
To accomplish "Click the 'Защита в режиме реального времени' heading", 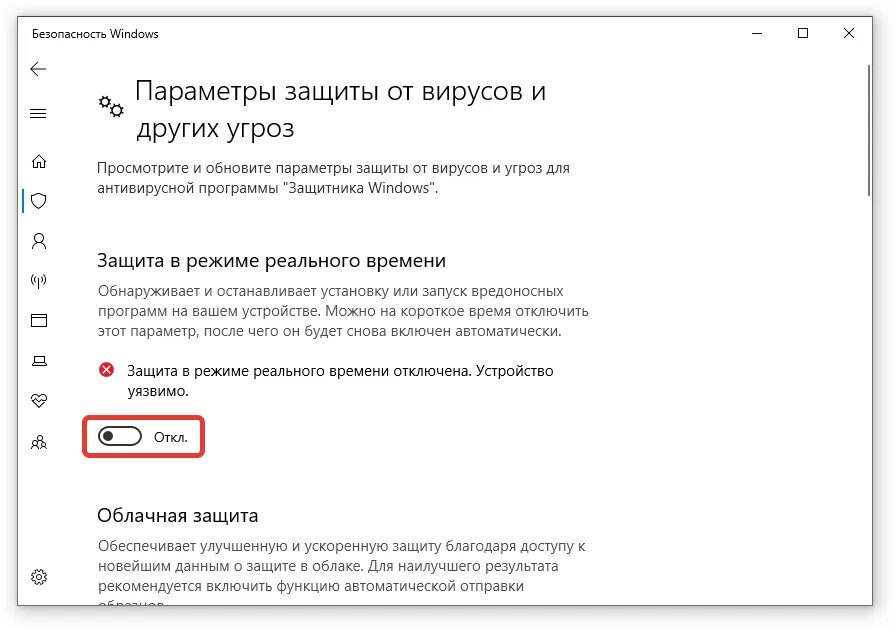I will point(271,261).
